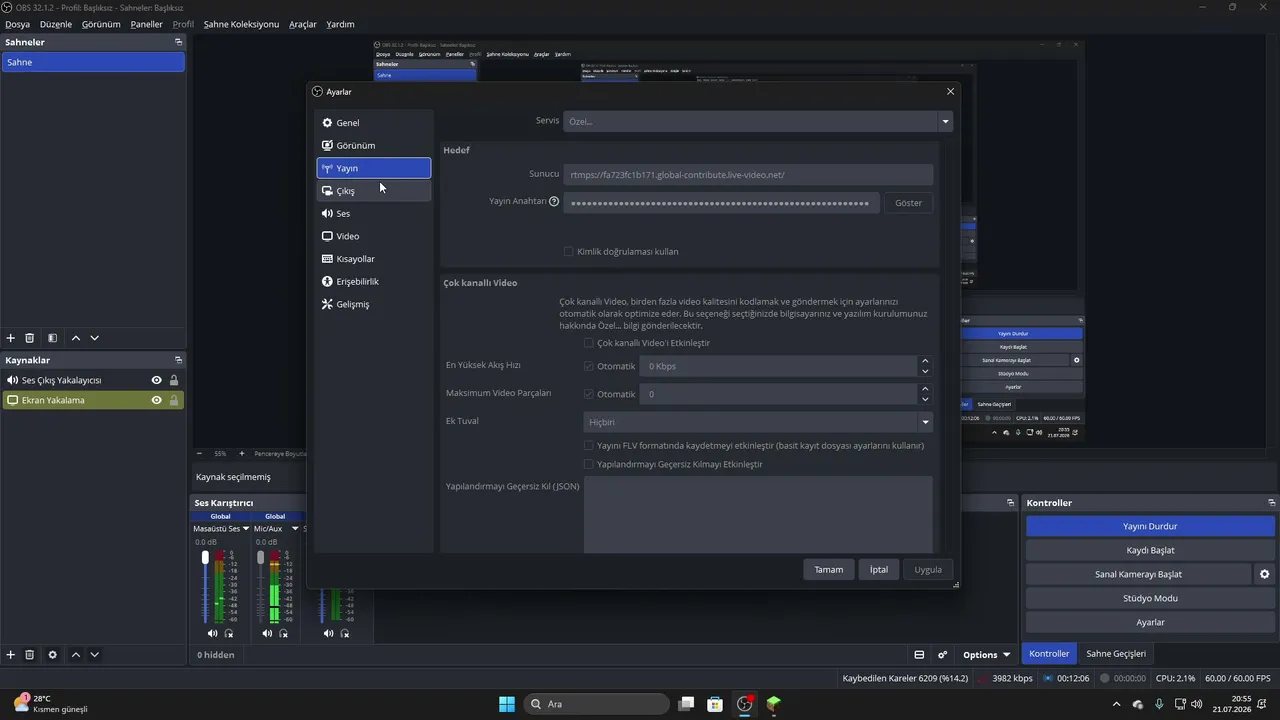This screenshot has height=720, width=1280.
Task: Stop streaming with Yayını Durdur
Action: (x=1150, y=526)
